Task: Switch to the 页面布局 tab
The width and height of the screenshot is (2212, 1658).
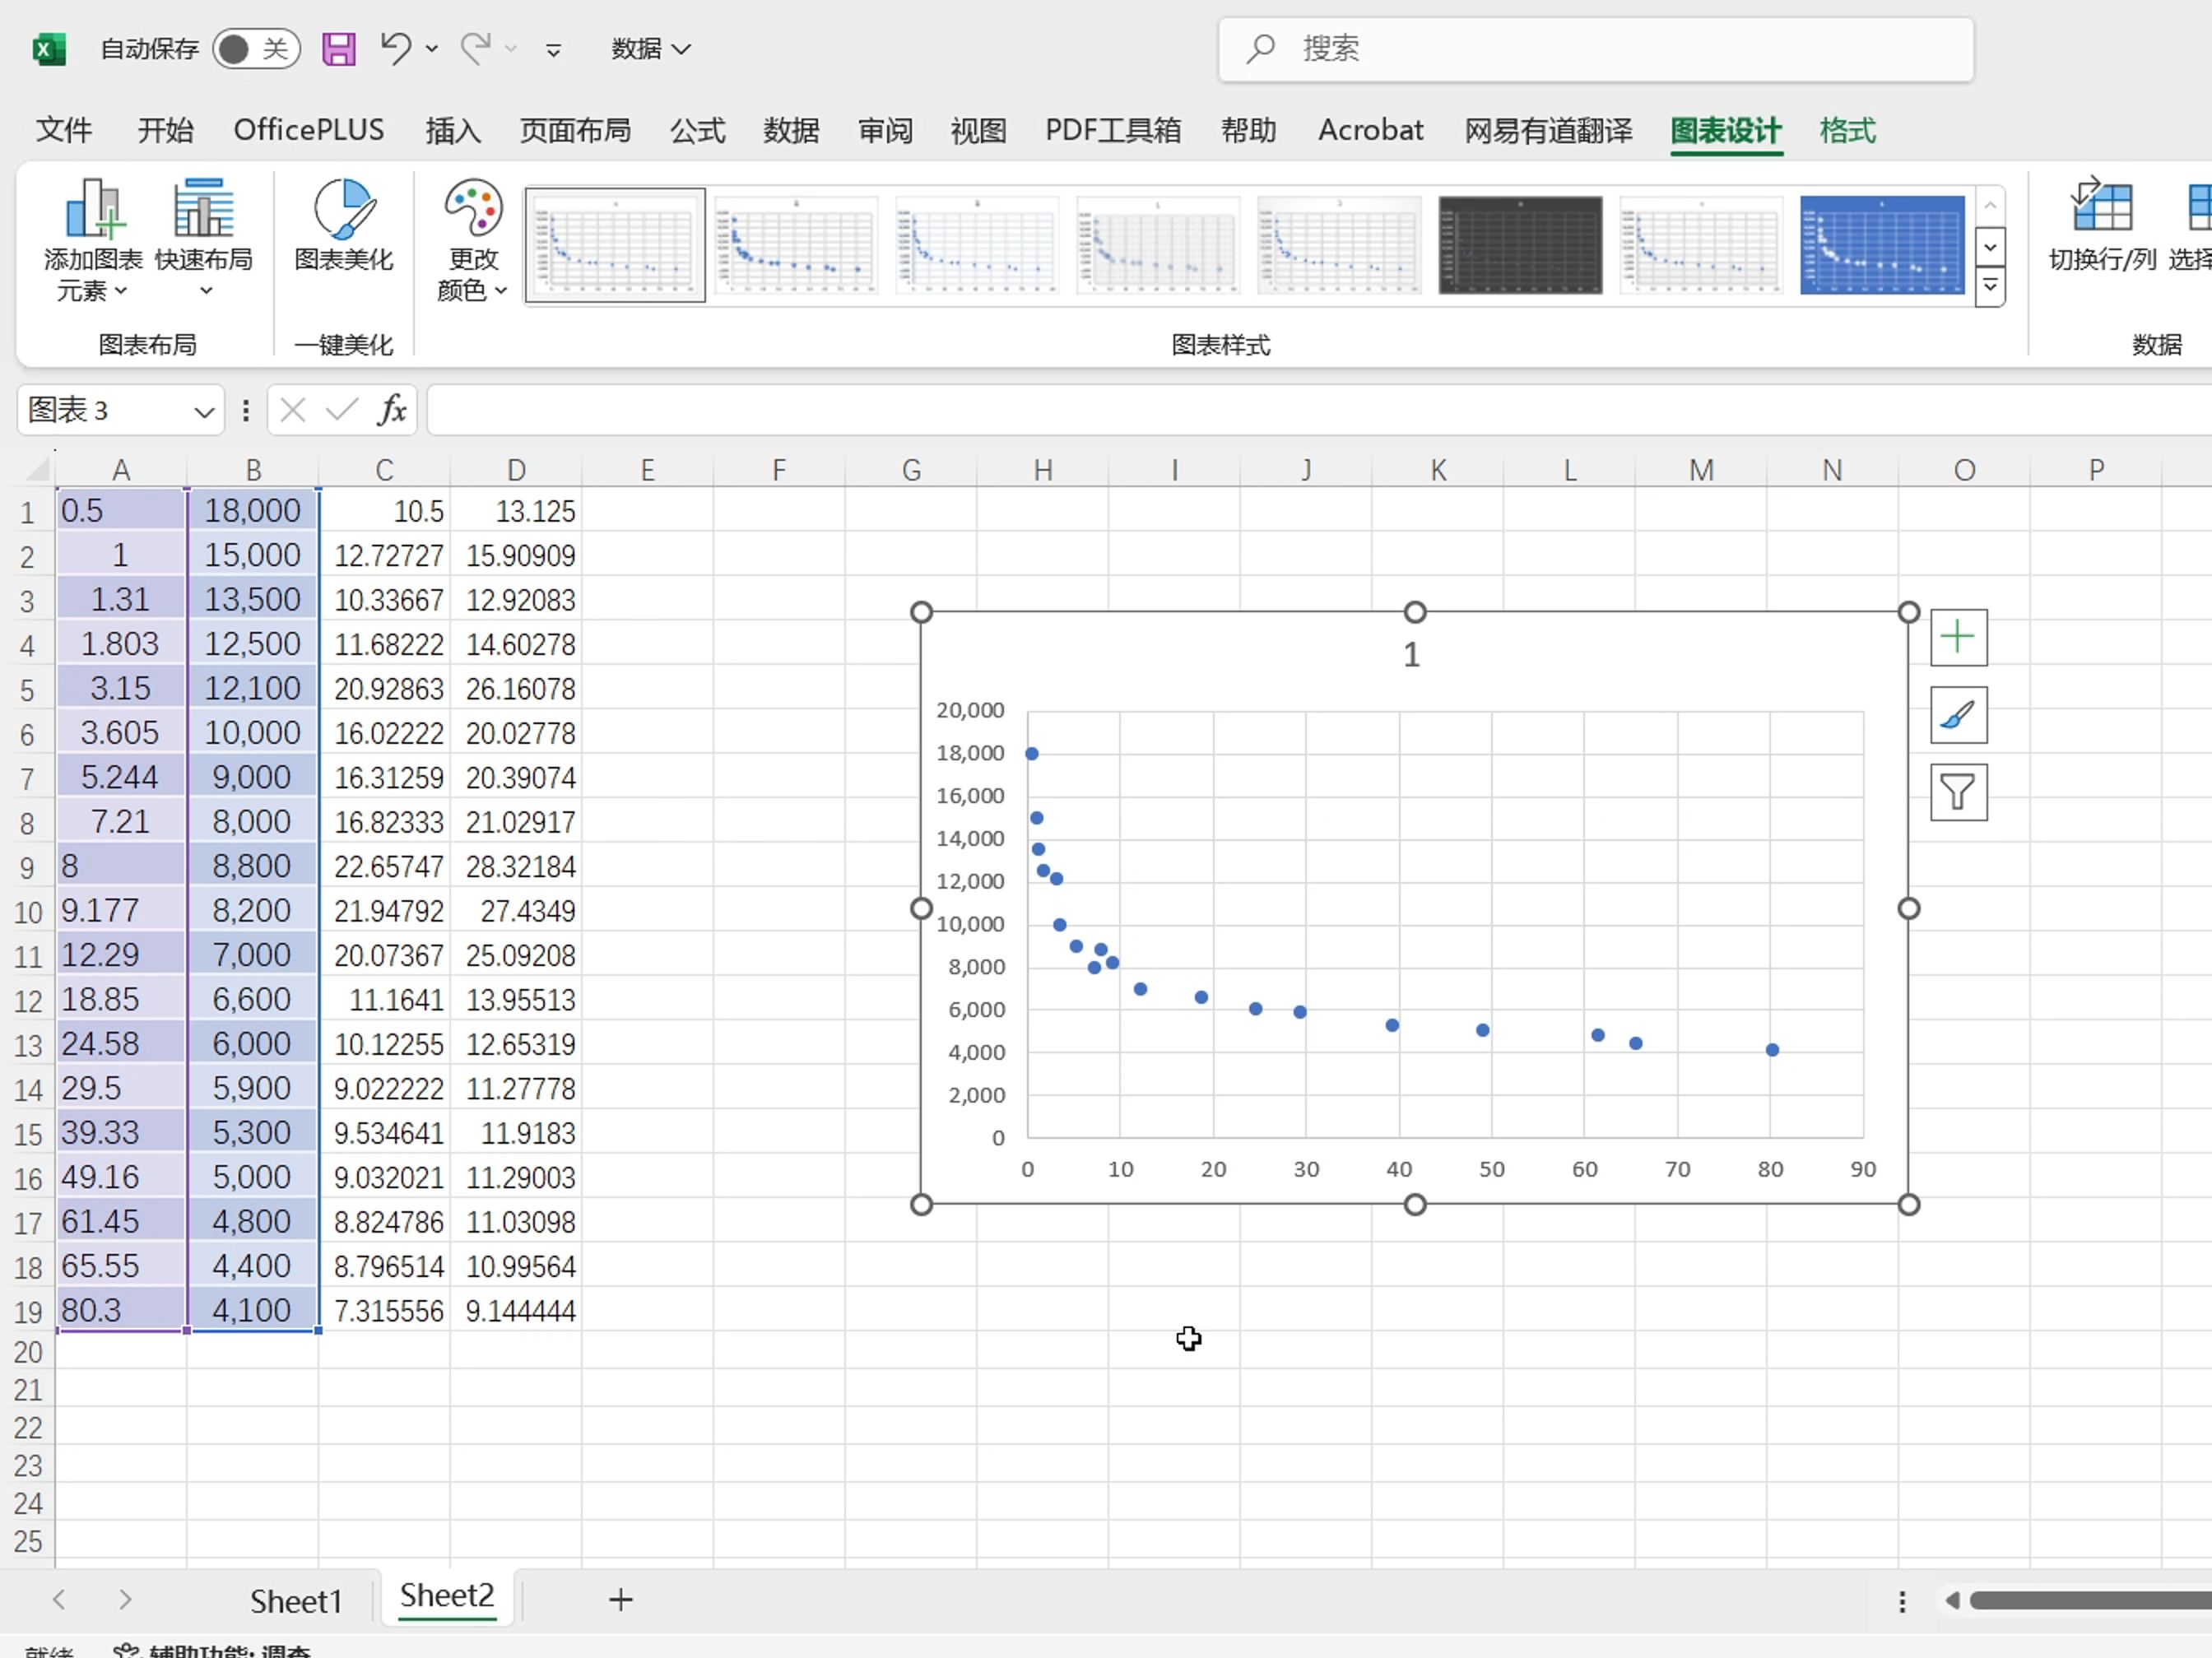Action: 575,130
